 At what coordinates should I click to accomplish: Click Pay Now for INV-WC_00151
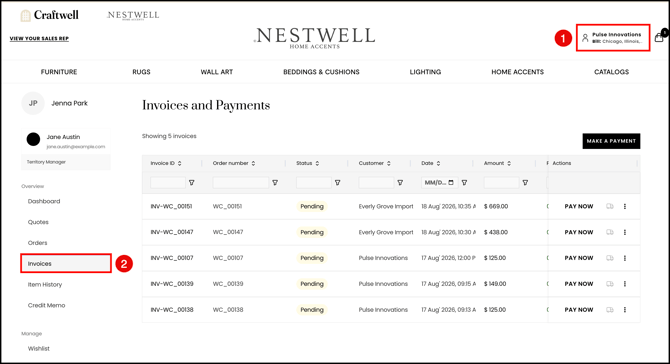tap(579, 206)
